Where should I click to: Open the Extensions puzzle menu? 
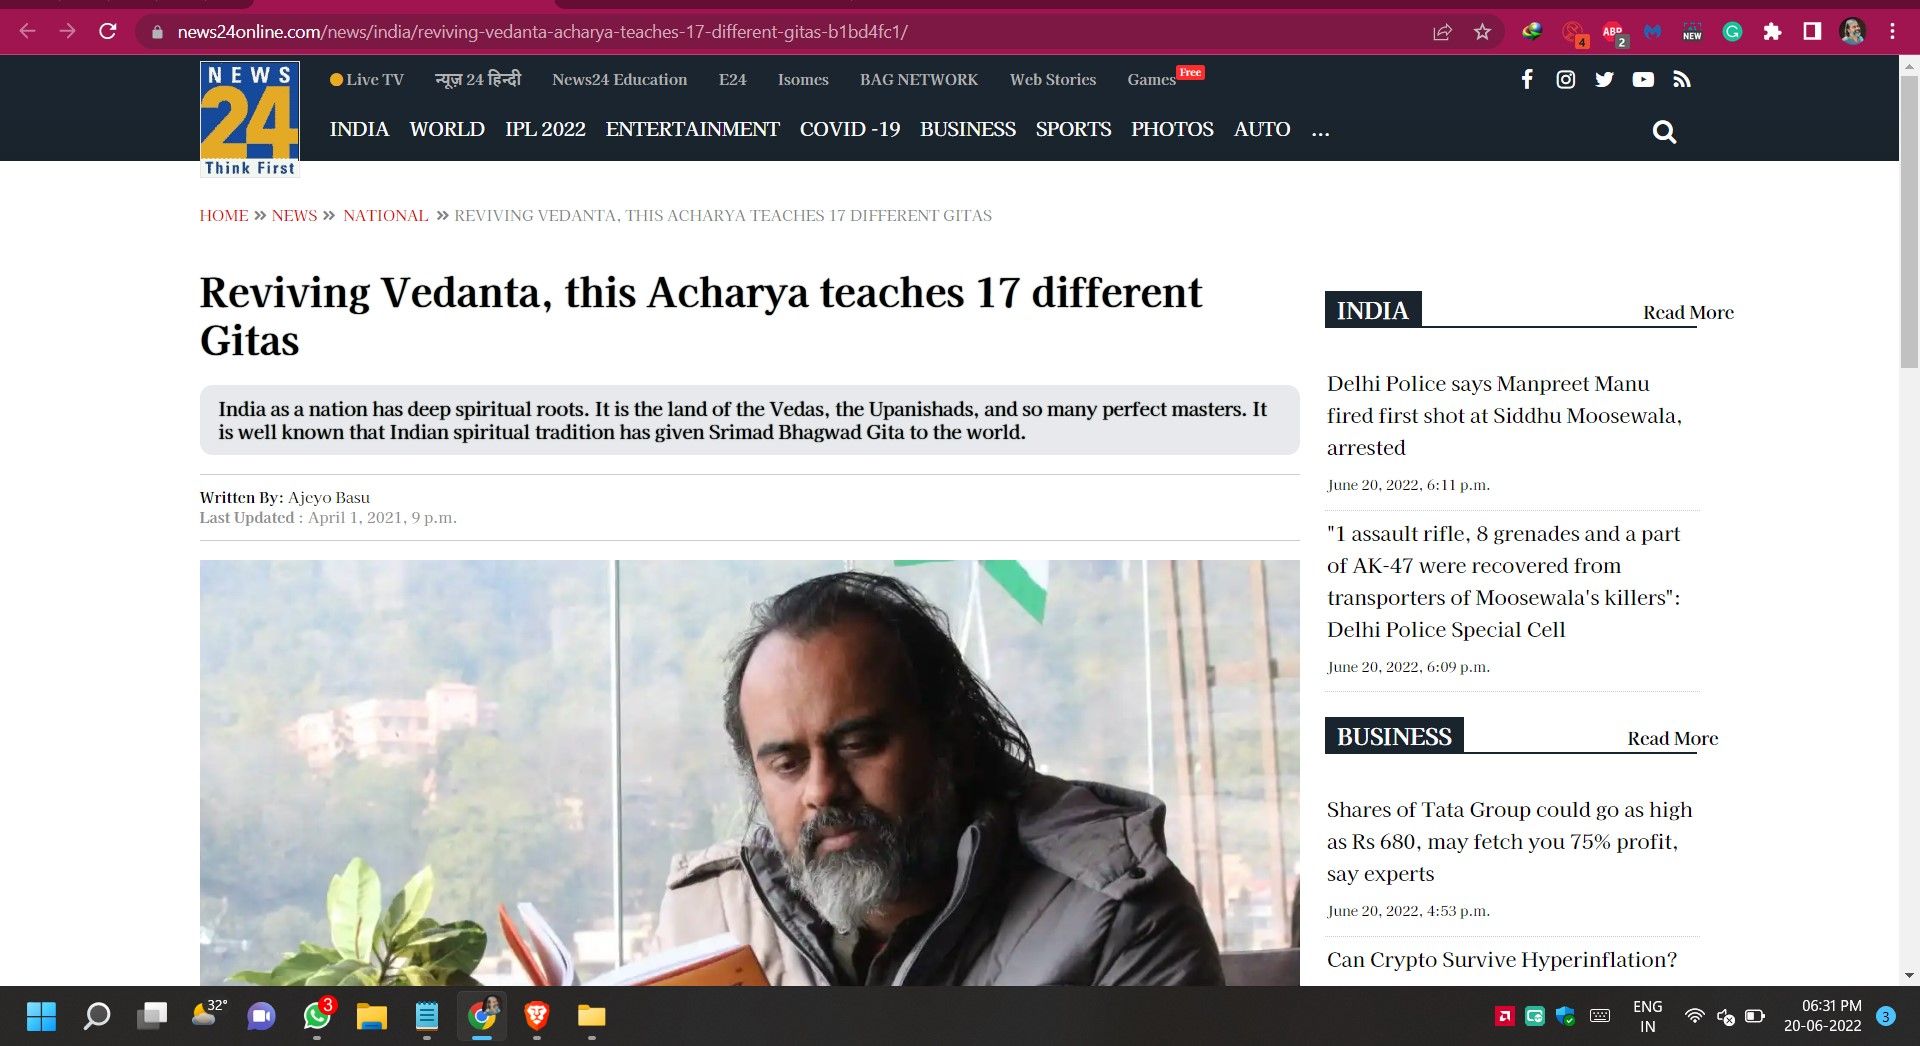(1772, 32)
